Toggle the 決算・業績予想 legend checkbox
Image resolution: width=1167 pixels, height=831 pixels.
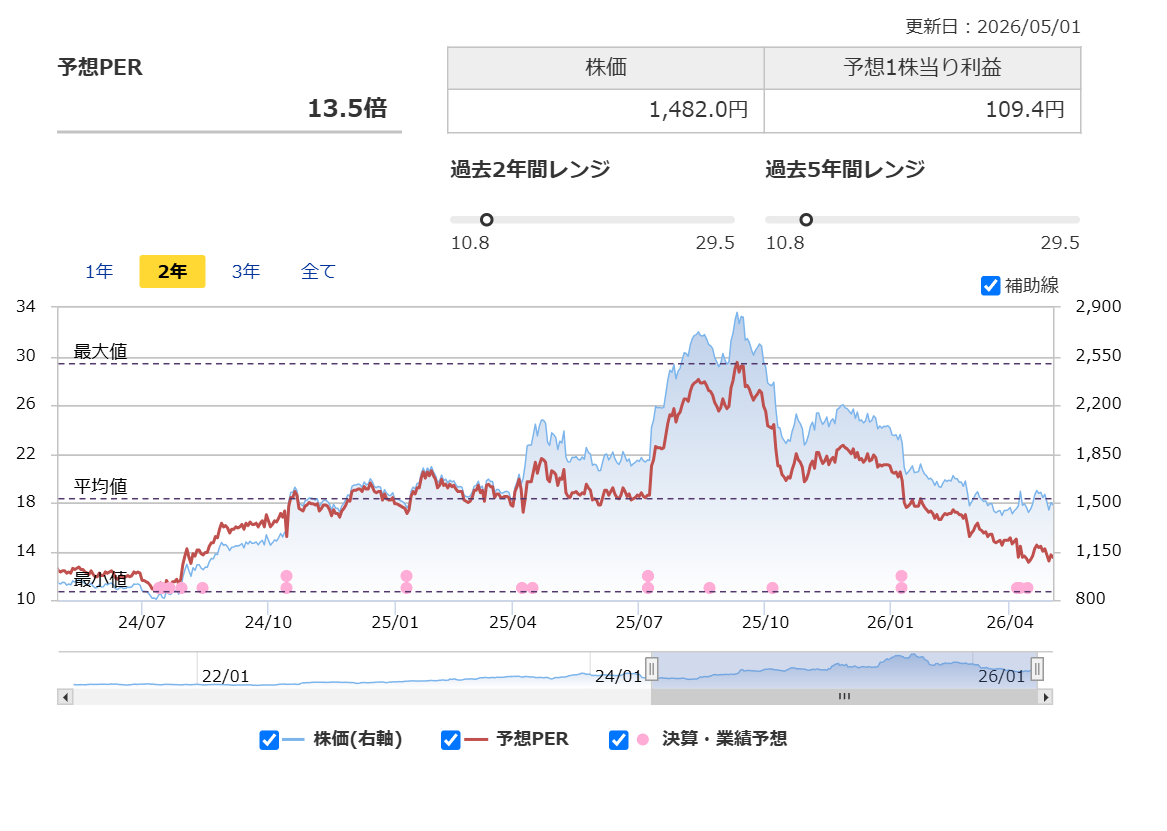click(x=618, y=739)
